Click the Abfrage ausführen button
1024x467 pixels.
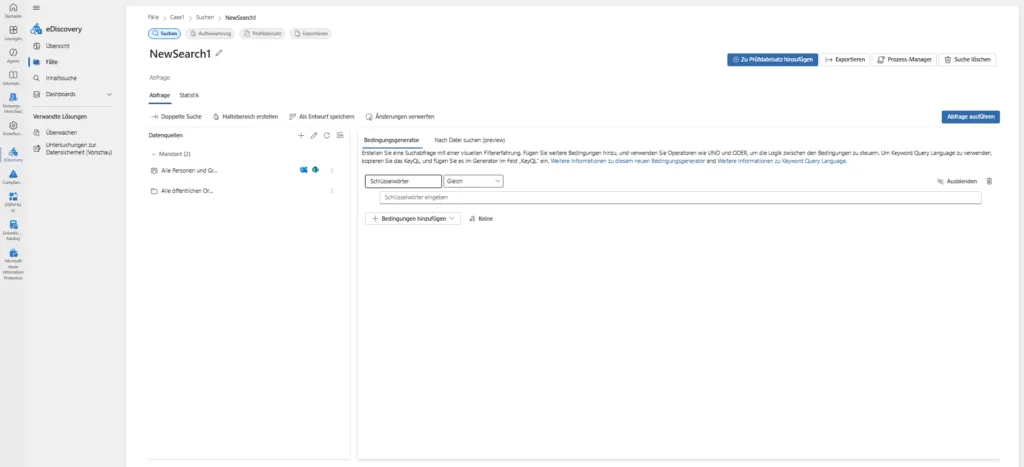pos(970,116)
